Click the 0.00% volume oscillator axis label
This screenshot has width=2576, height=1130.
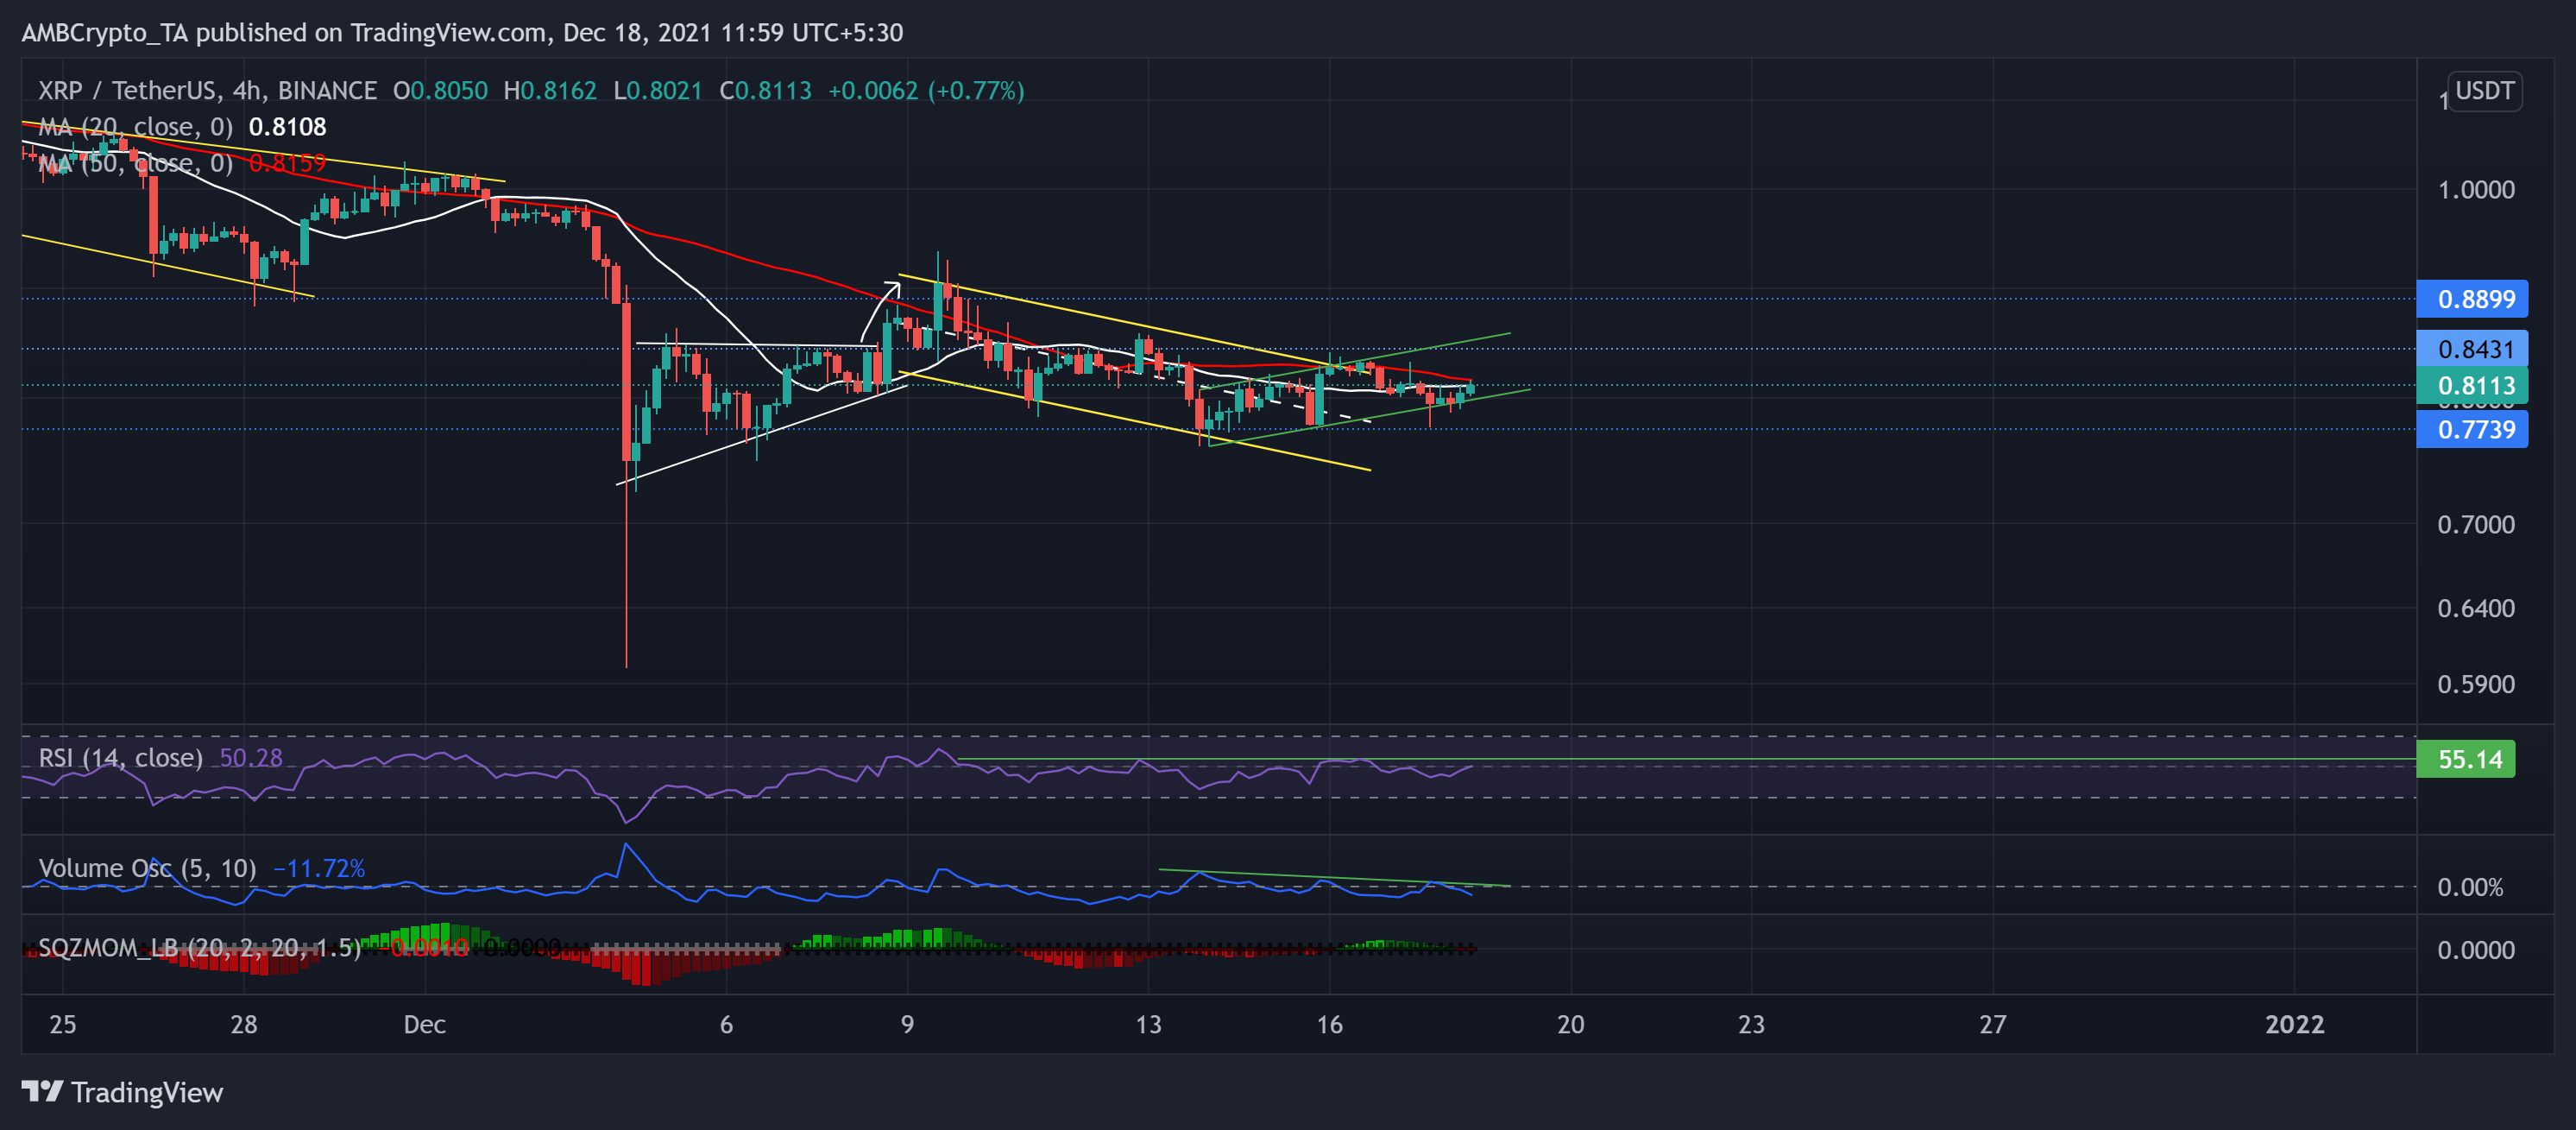2470,887
